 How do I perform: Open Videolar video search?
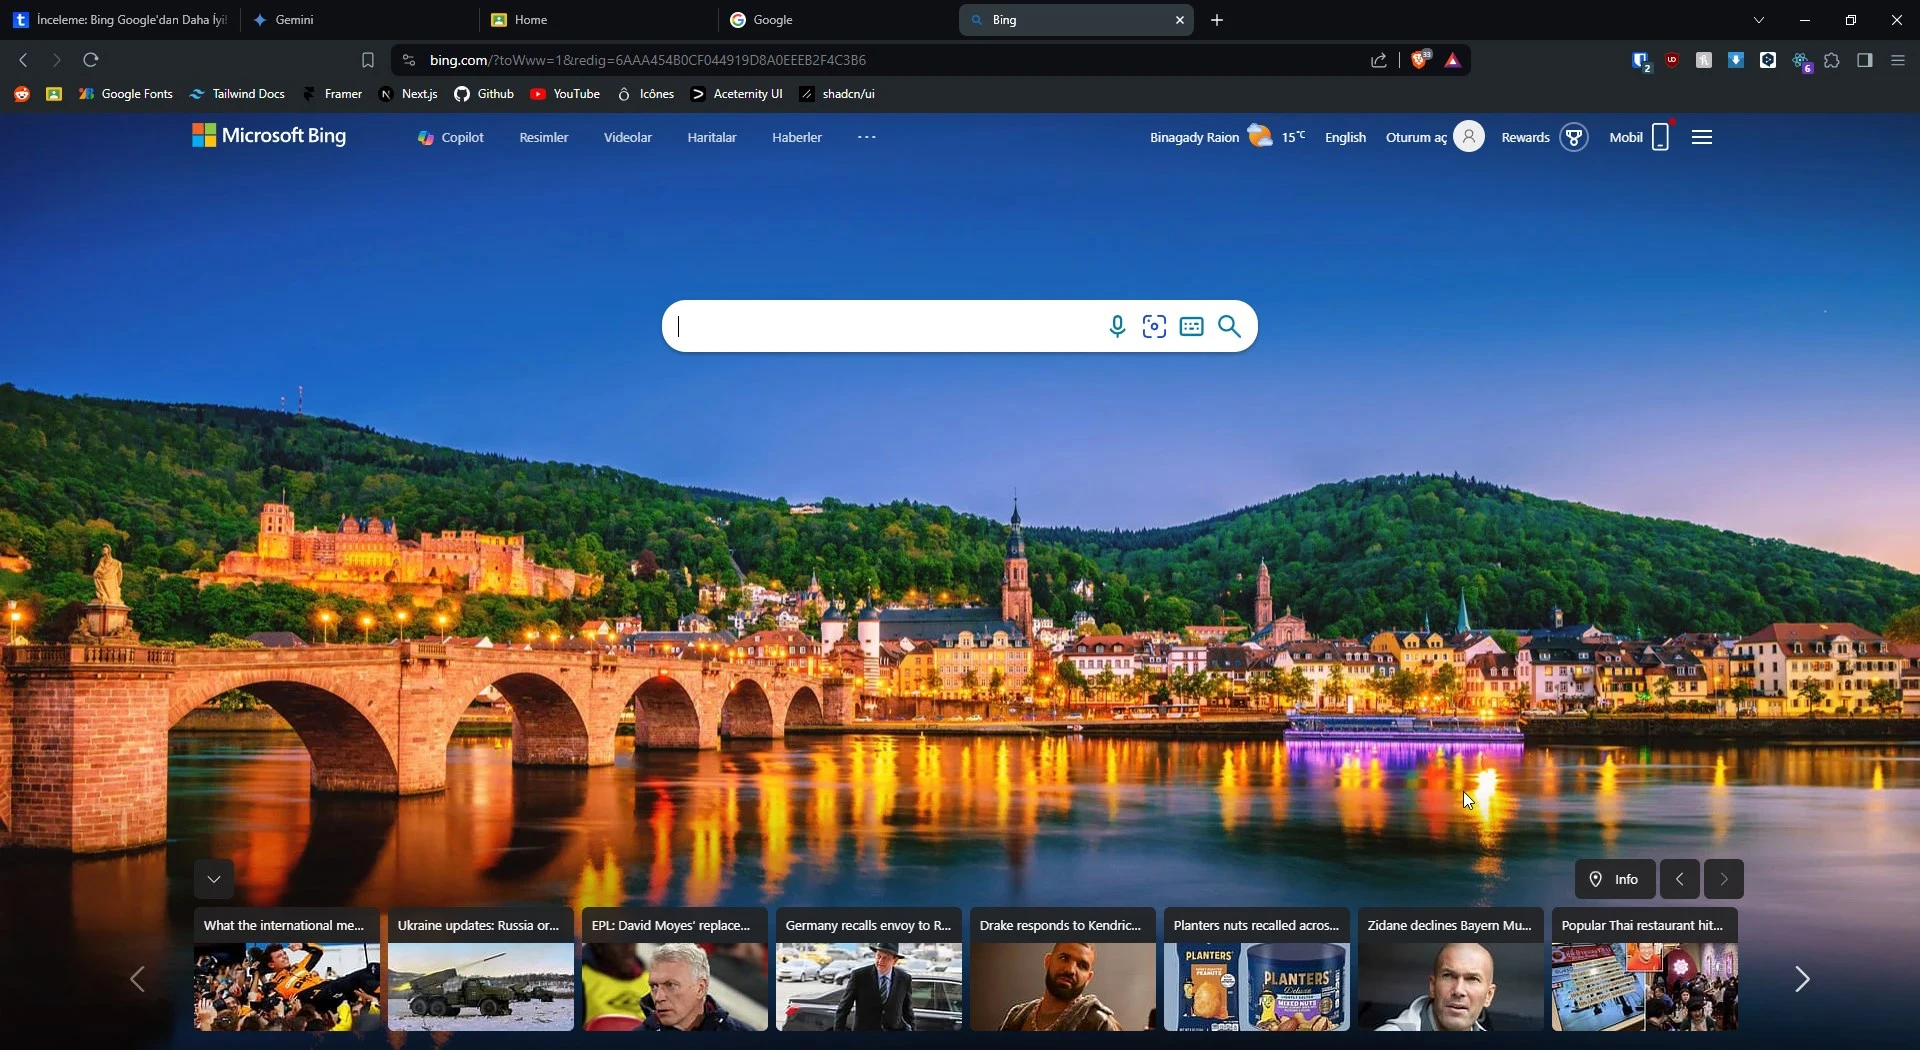(x=628, y=138)
